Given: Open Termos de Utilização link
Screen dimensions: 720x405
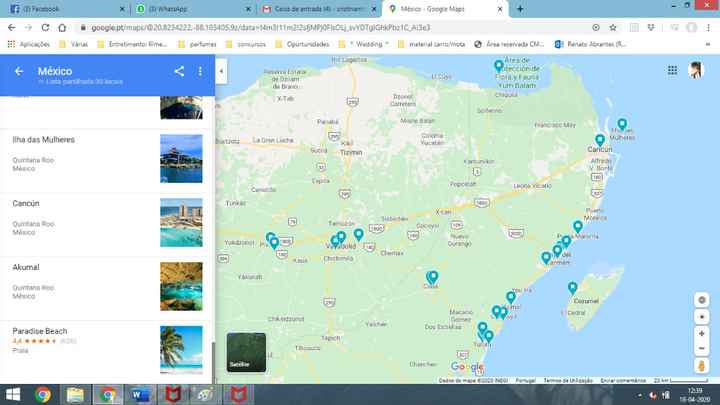Looking at the screenshot, I should tap(568, 381).
